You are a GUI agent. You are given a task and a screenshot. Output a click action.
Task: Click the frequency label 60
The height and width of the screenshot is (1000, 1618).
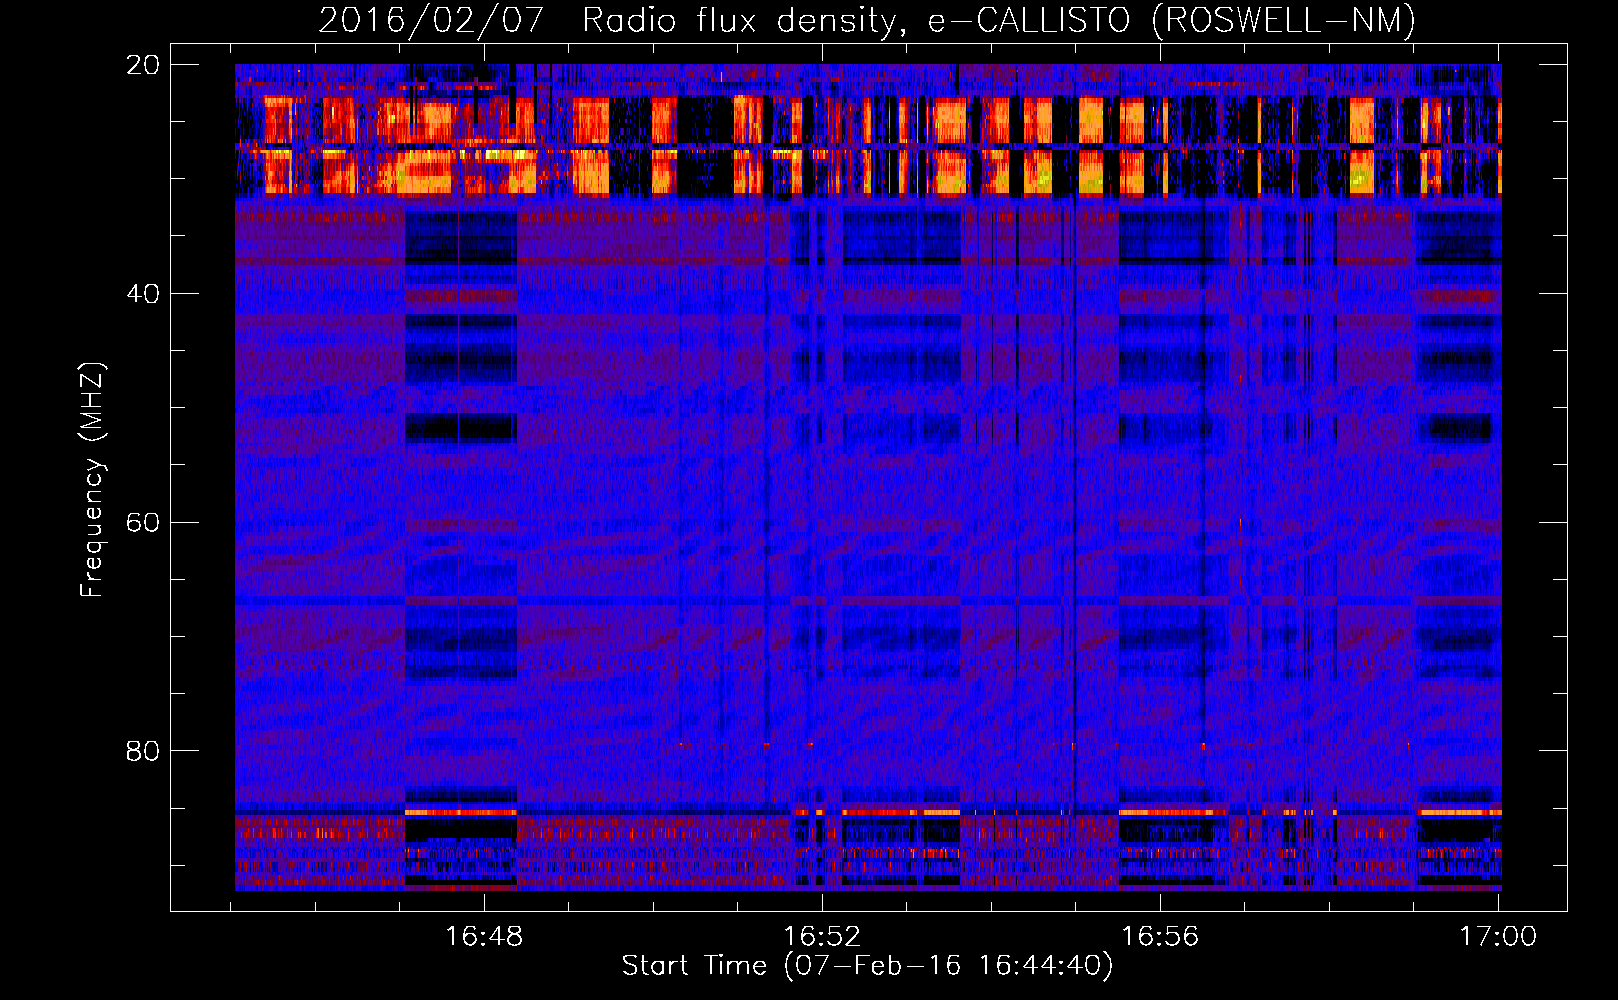click(143, 522)
